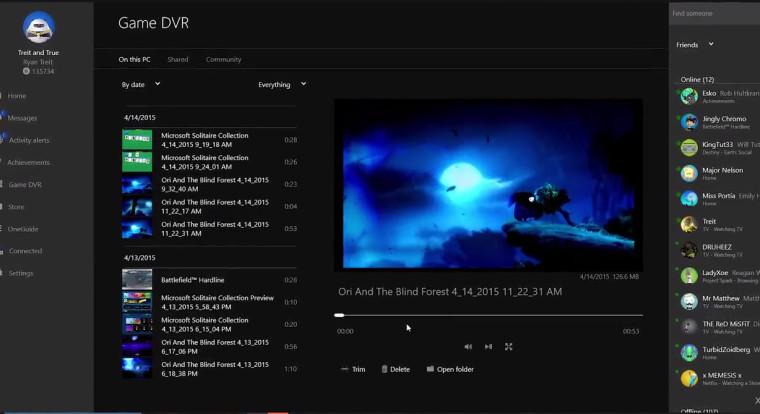Open Miss Portia's profile avatar

point(689,199)
